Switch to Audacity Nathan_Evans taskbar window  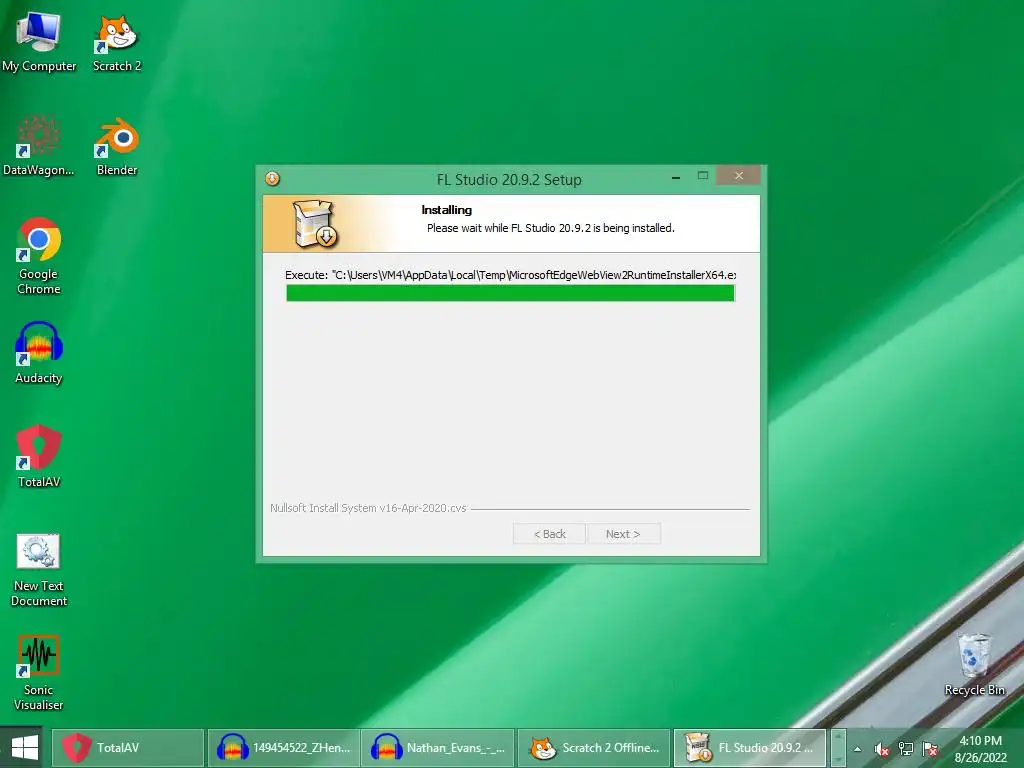pyautogui.click(x=438, y=748)
